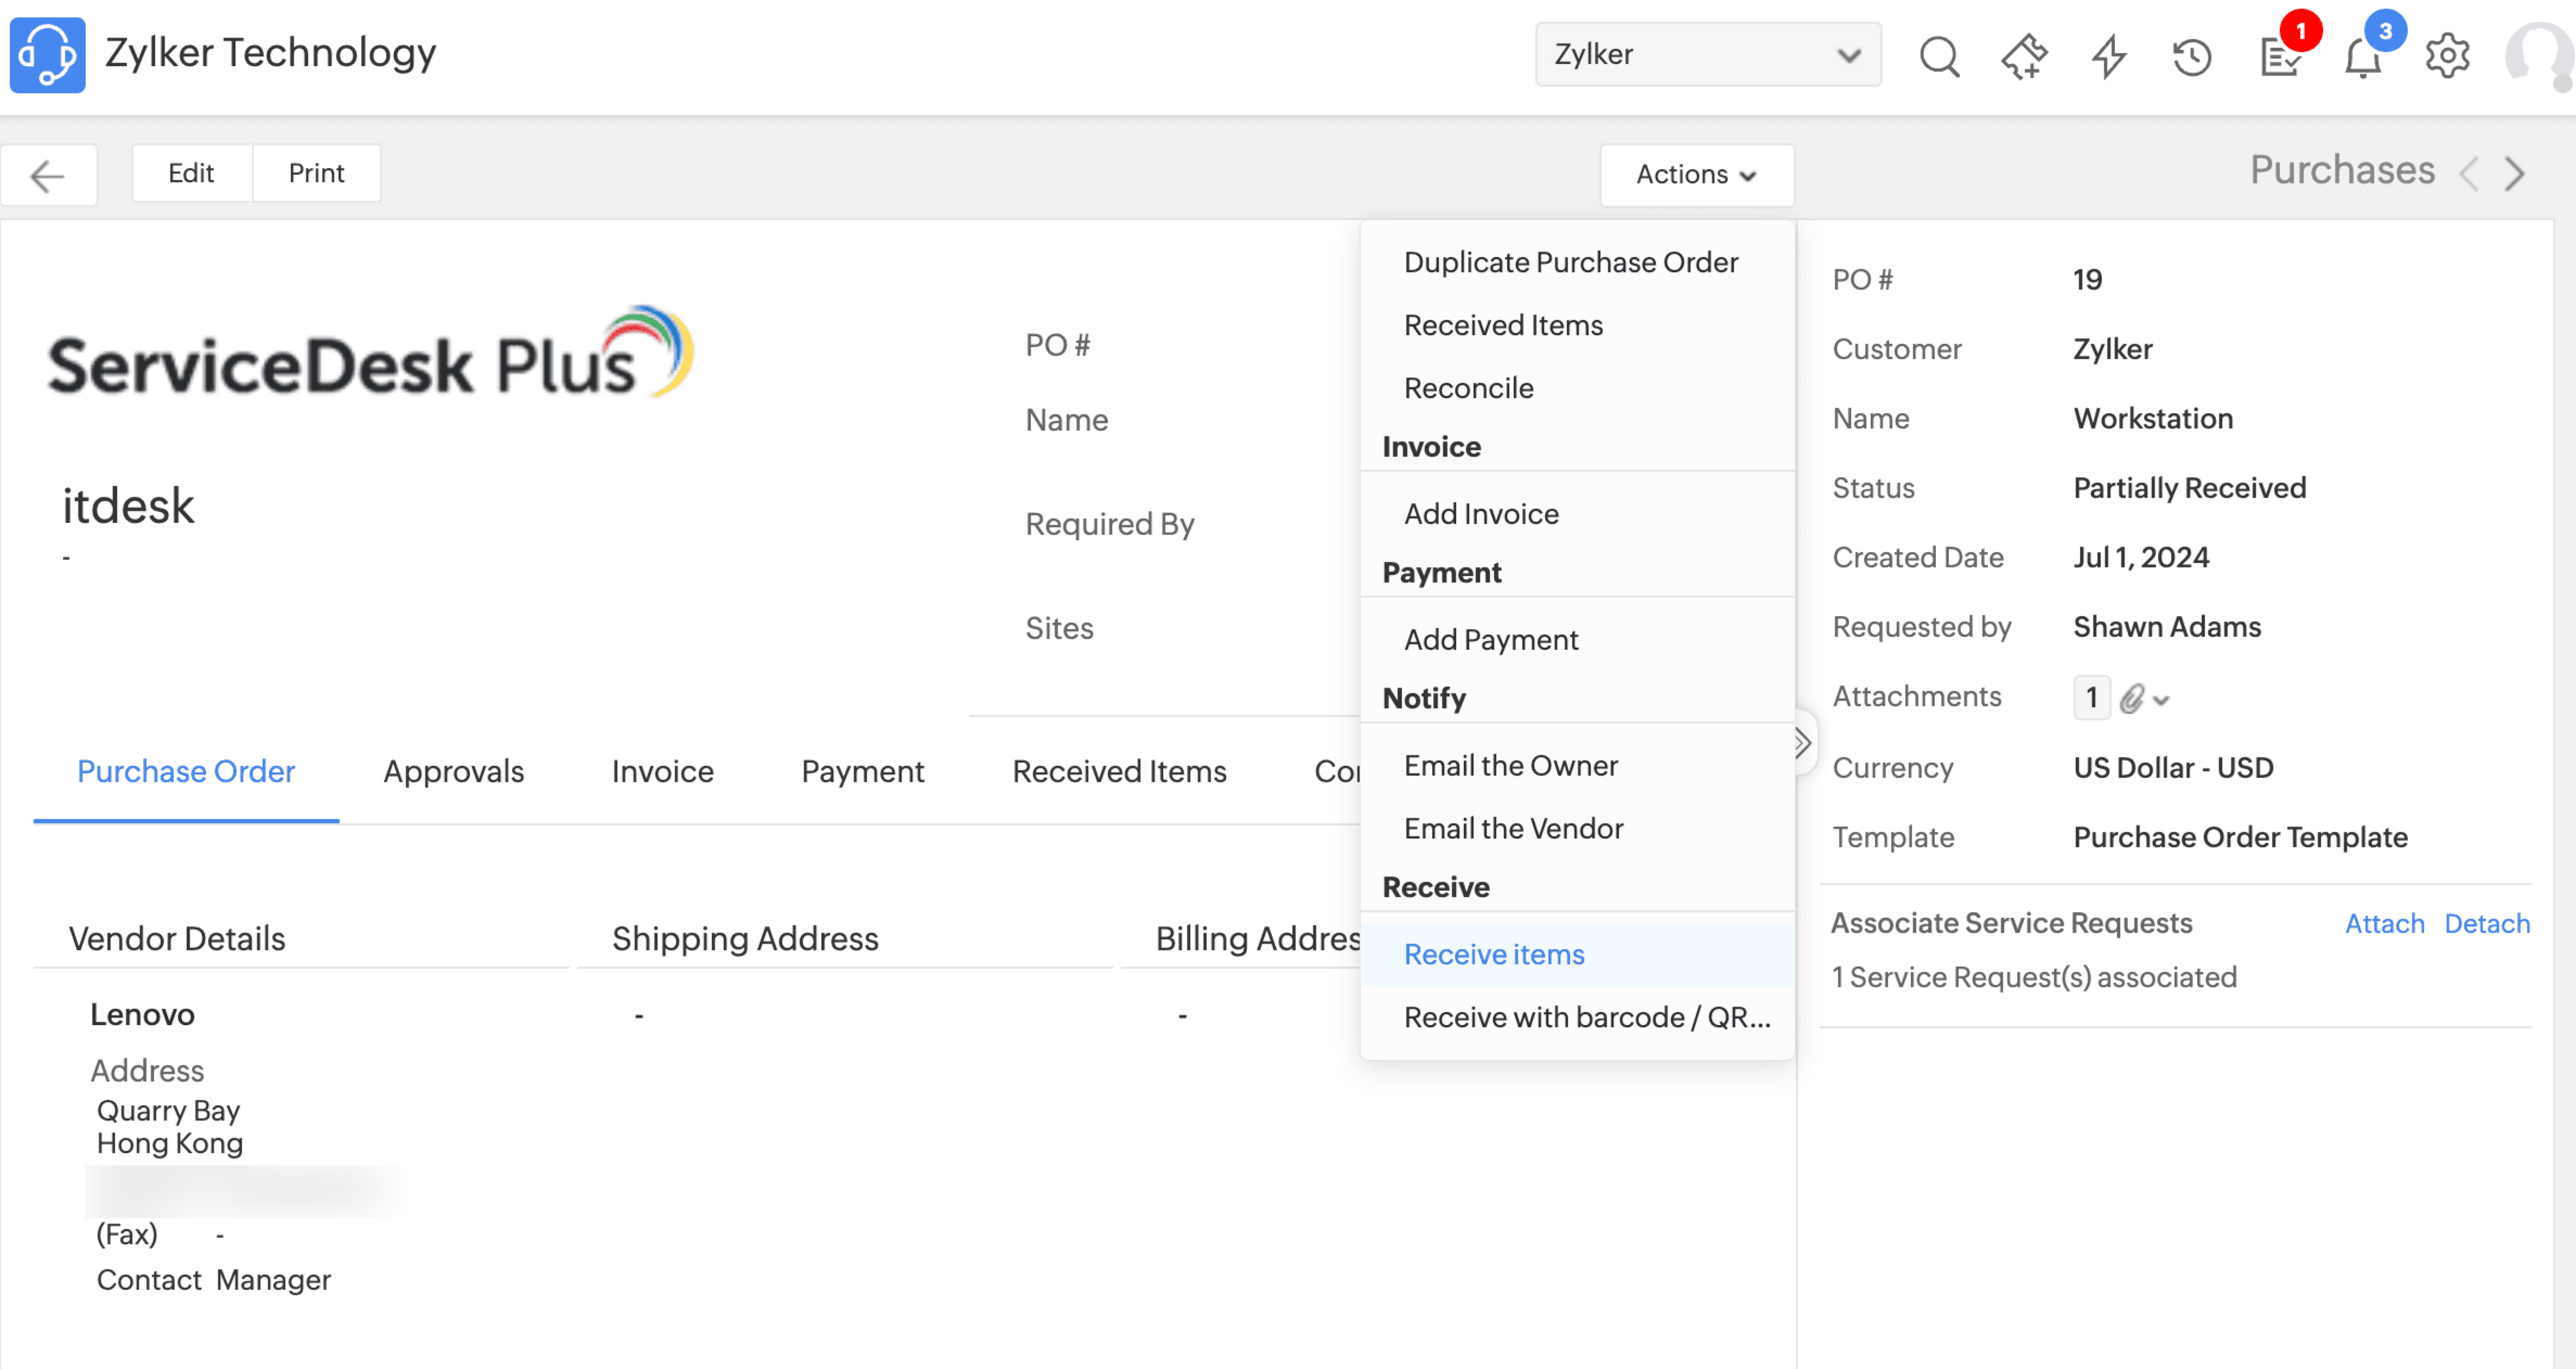Switch to the Approvals tab
Viewport: 2576px width, 1369px height.
[x=453, y=771]
